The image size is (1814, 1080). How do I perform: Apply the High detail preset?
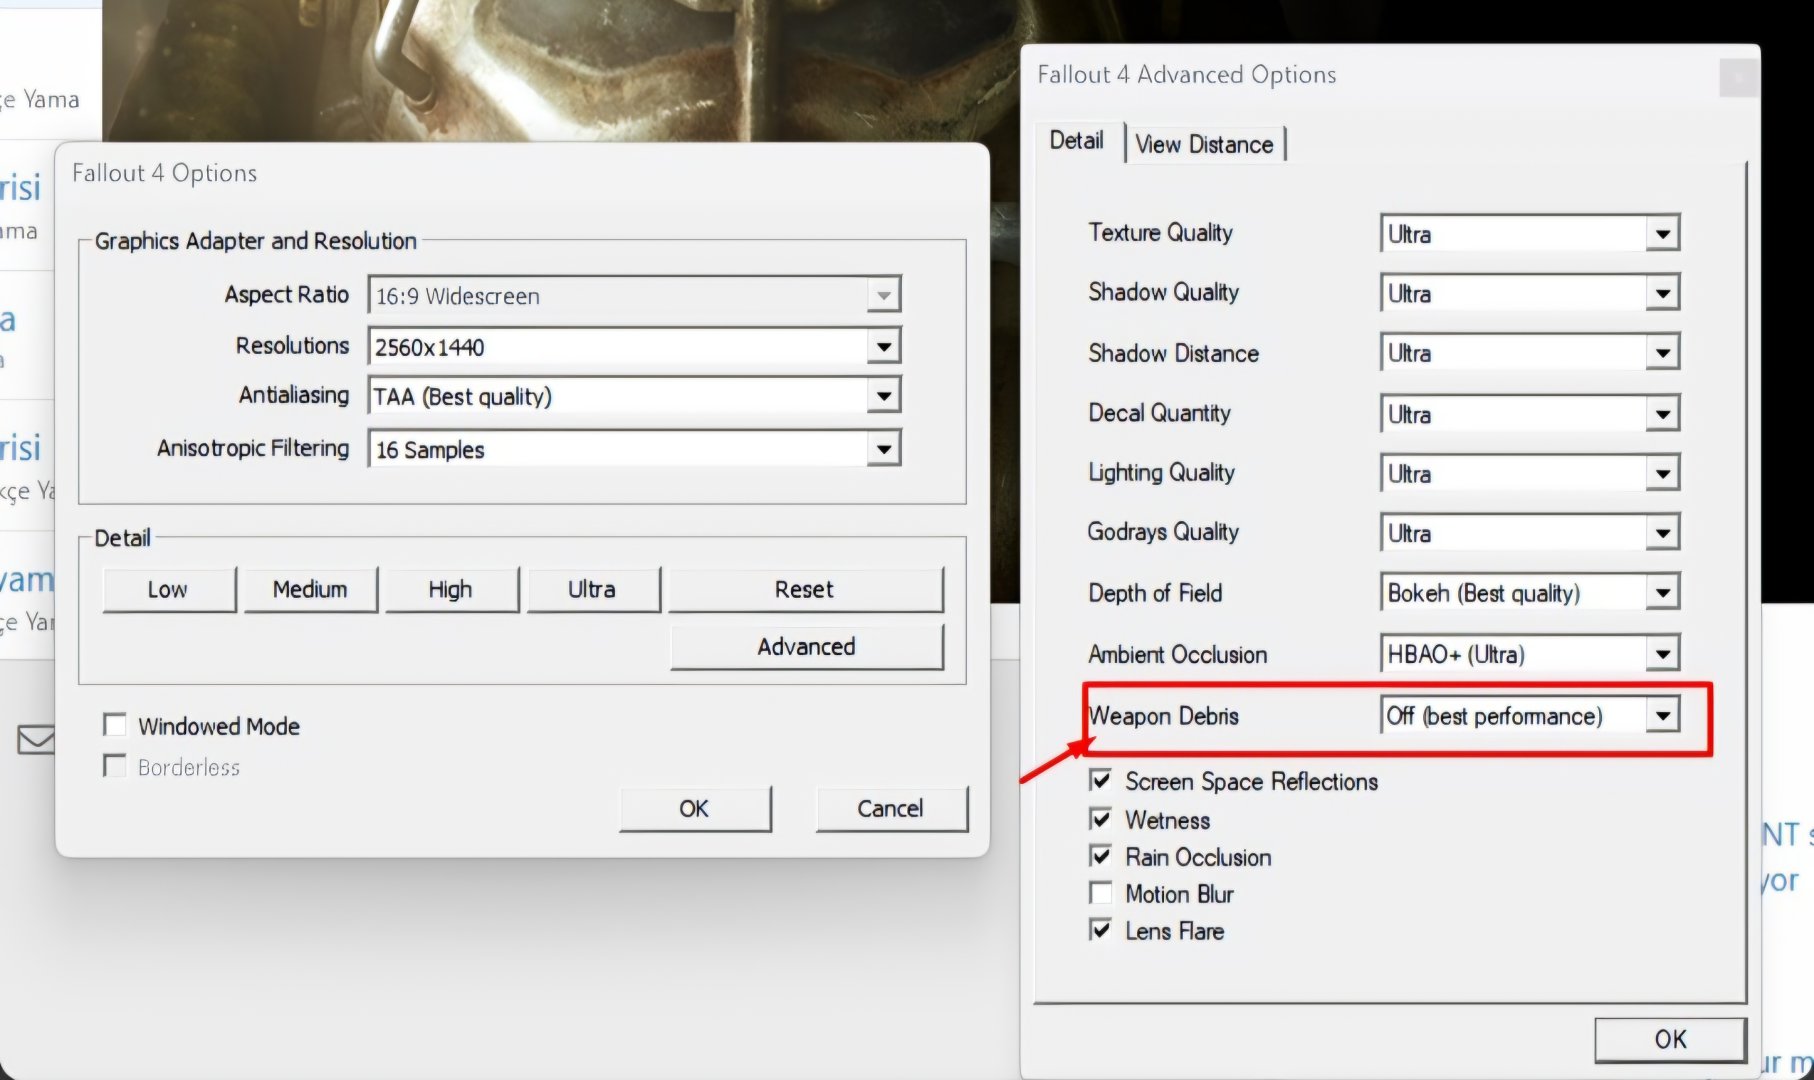(452, 589)
